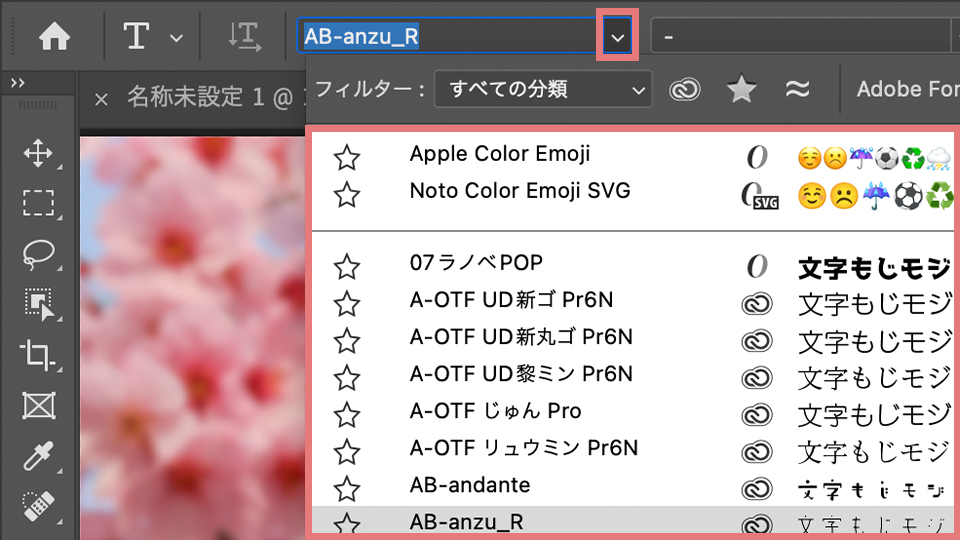Select the Crop tool

pos(38,354)
